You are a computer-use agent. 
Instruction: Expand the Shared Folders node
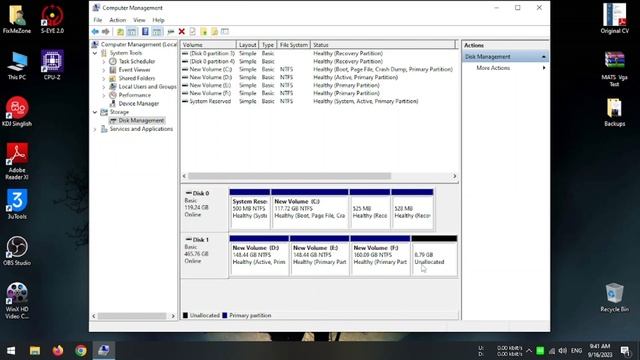[104, 78]
